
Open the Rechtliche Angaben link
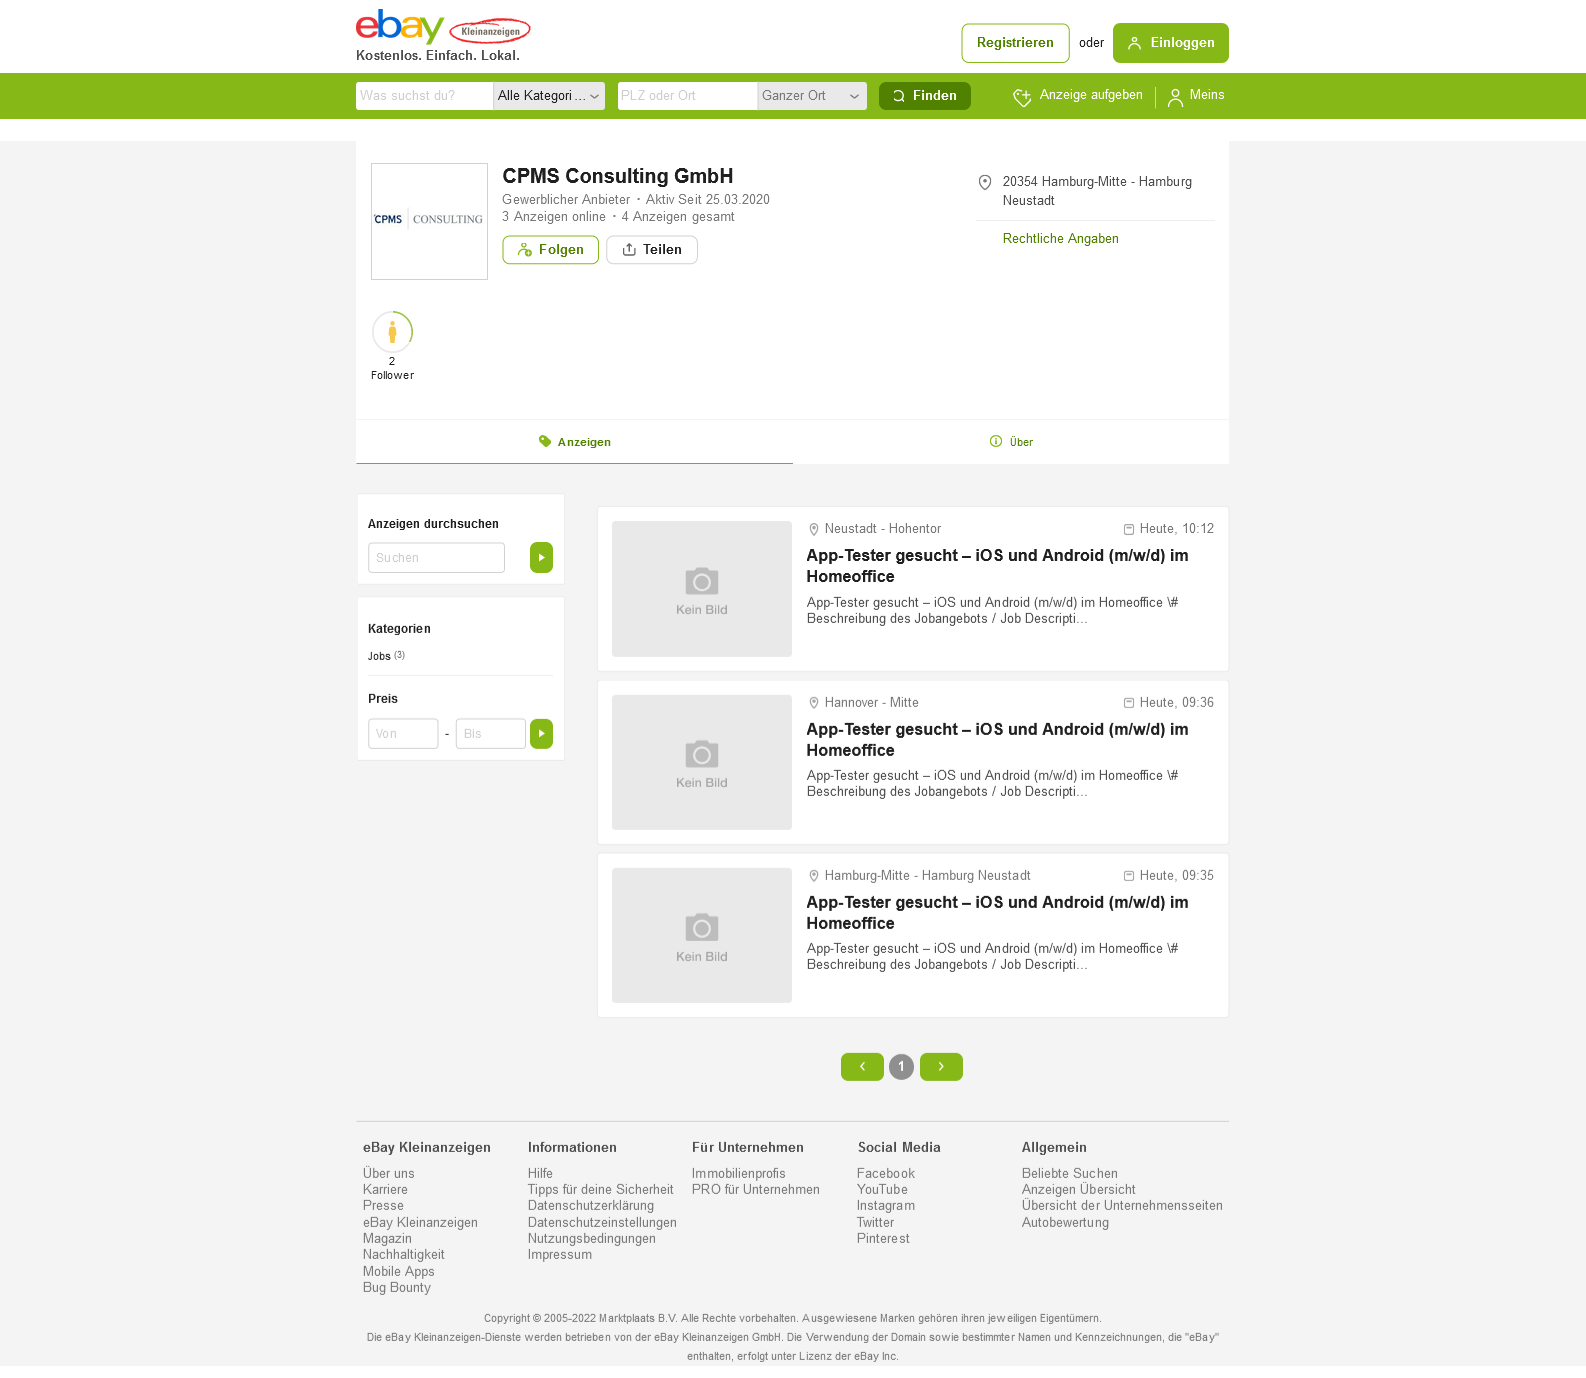click(x=1060, y=239)
